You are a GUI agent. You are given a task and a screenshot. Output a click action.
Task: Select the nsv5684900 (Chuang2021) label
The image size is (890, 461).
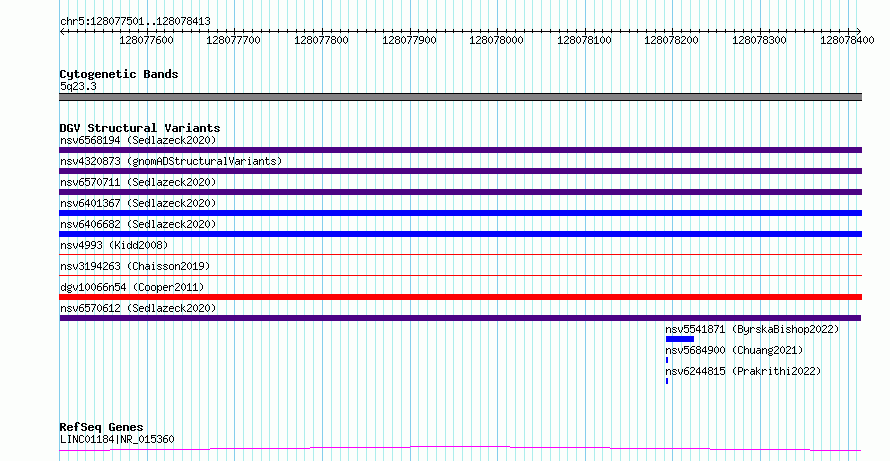tap(734, 350)
